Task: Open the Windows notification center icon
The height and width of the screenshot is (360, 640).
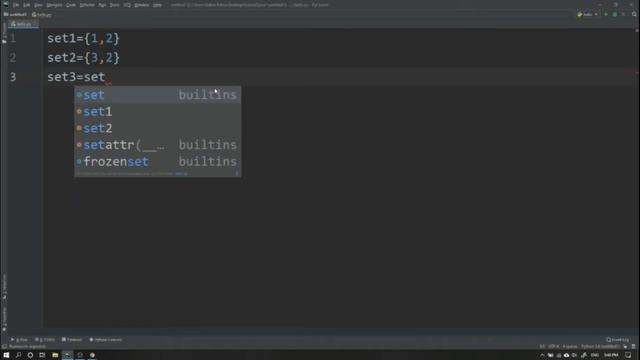Action: [628, 355]
